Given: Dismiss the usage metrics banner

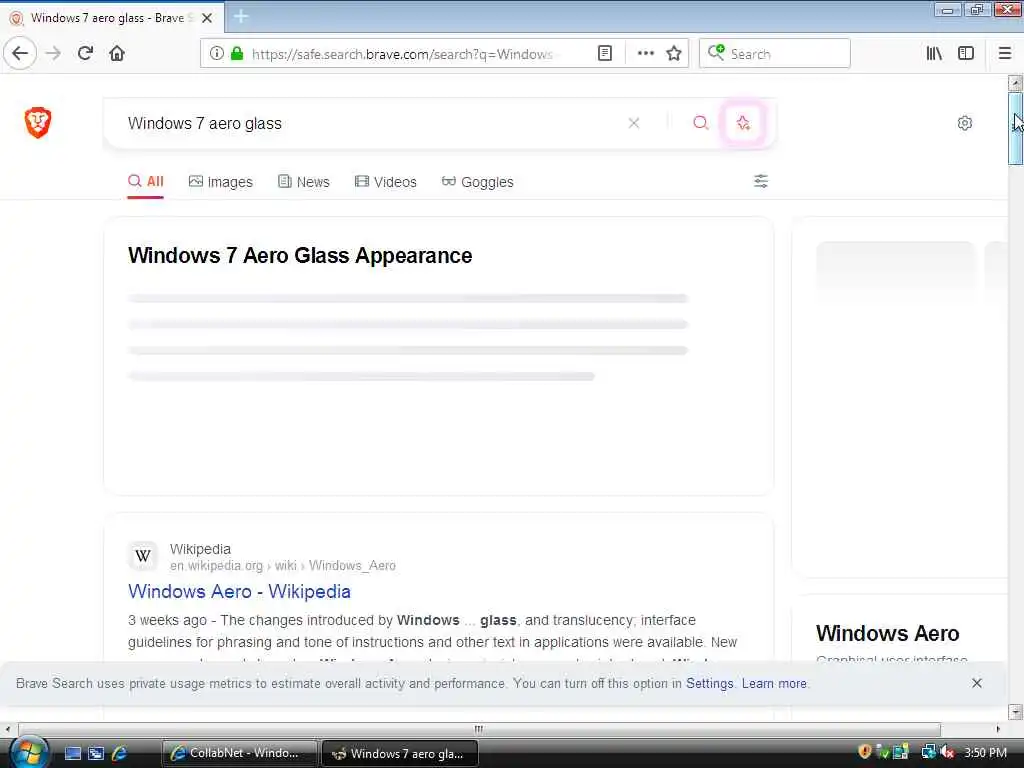Looking at the screenshot, I should point(976,683).
